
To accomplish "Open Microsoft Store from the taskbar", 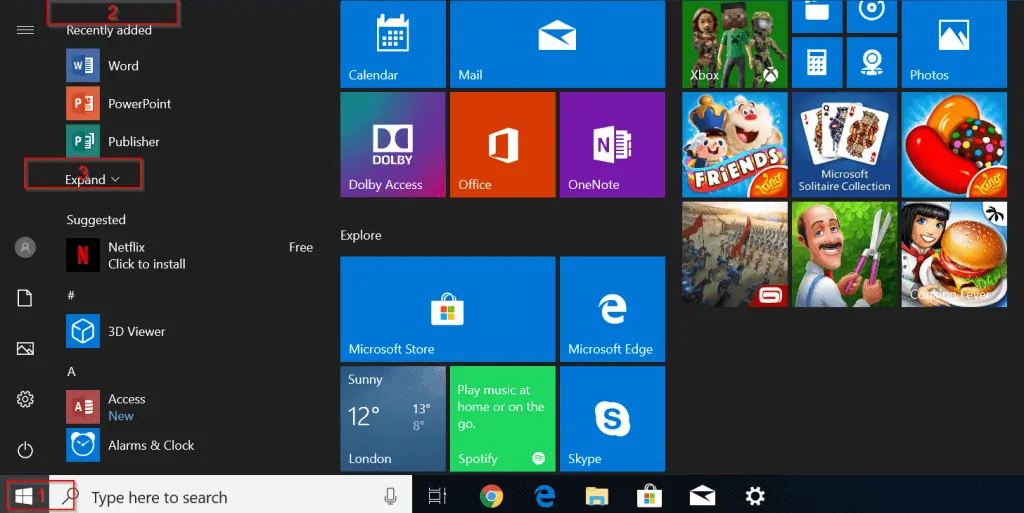I will 649,497.
